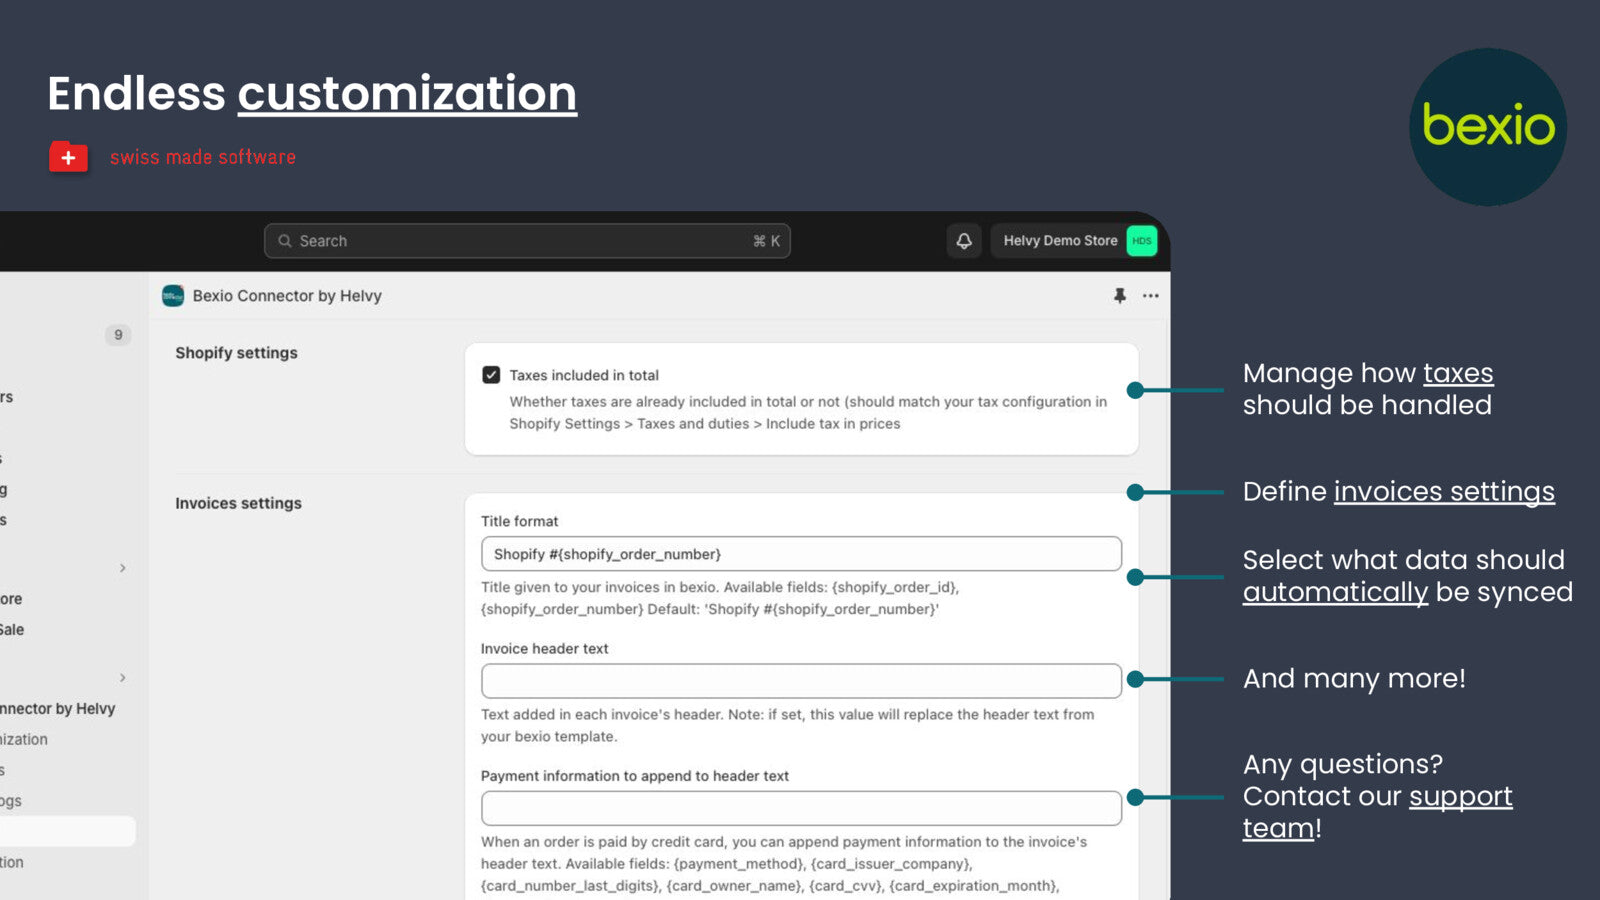Click the green HDS store avatar
1600x900 pixels.
tap(1142, 241)
